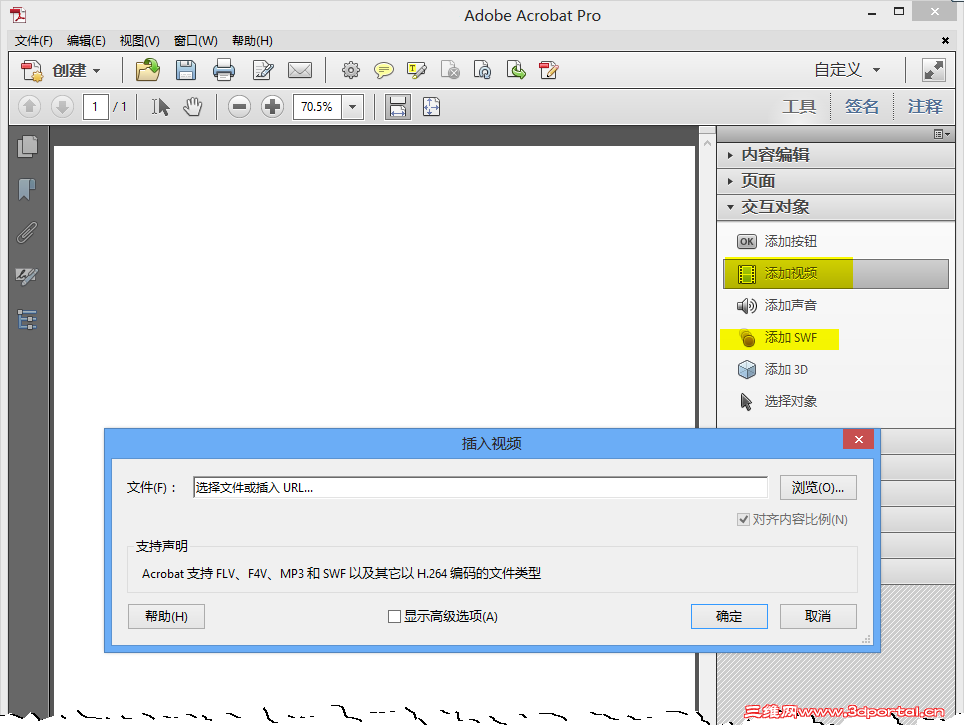Viewport: 964px width, 725px height.
Task: Click the rotate page icon
Action: tap(483, 70)
